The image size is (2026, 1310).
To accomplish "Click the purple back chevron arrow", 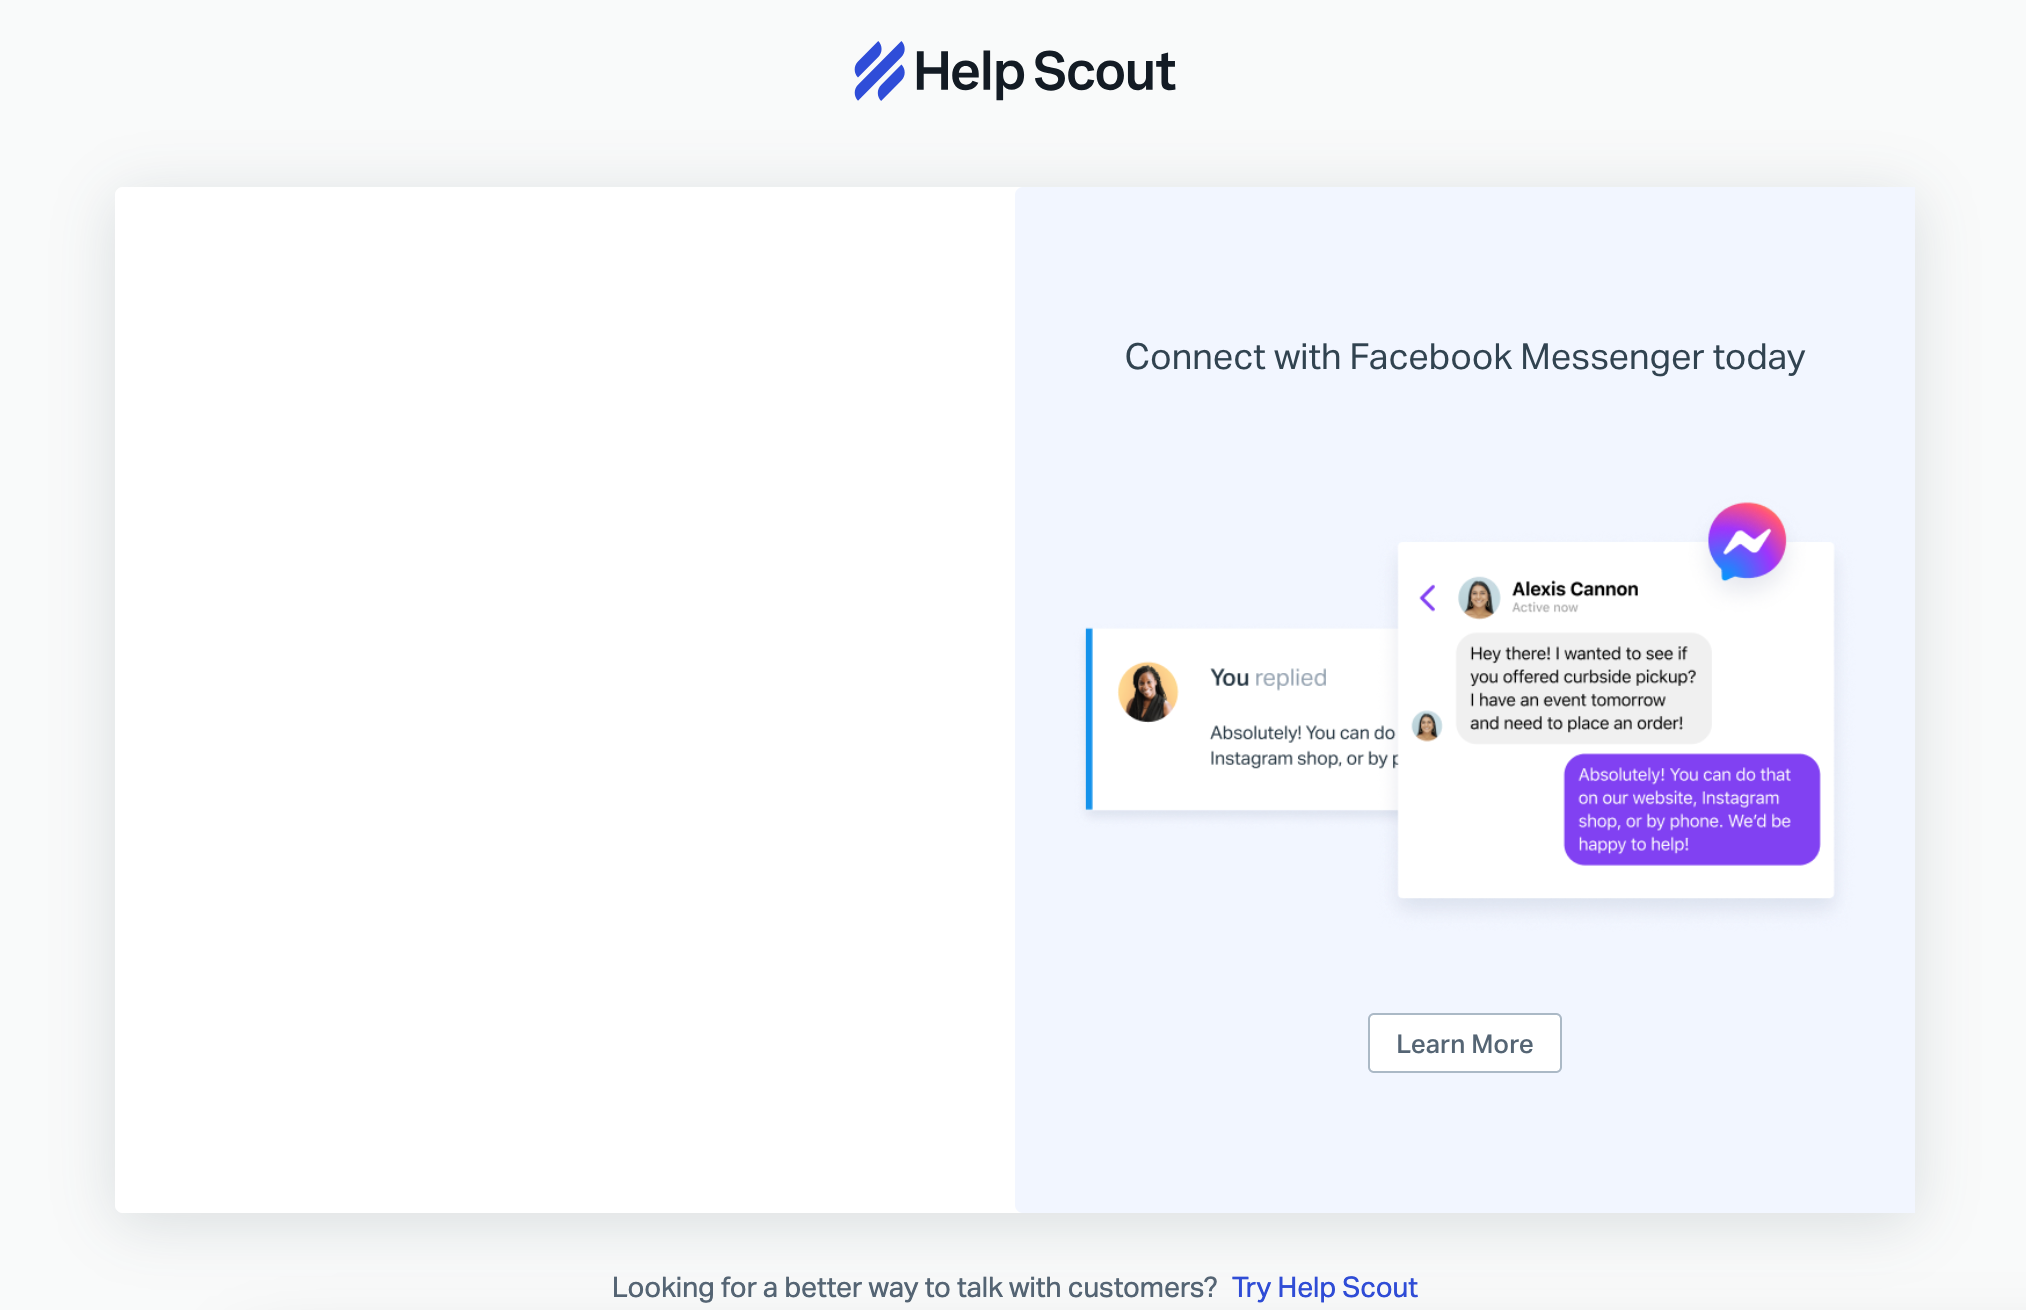I will tap(1428, 598).
